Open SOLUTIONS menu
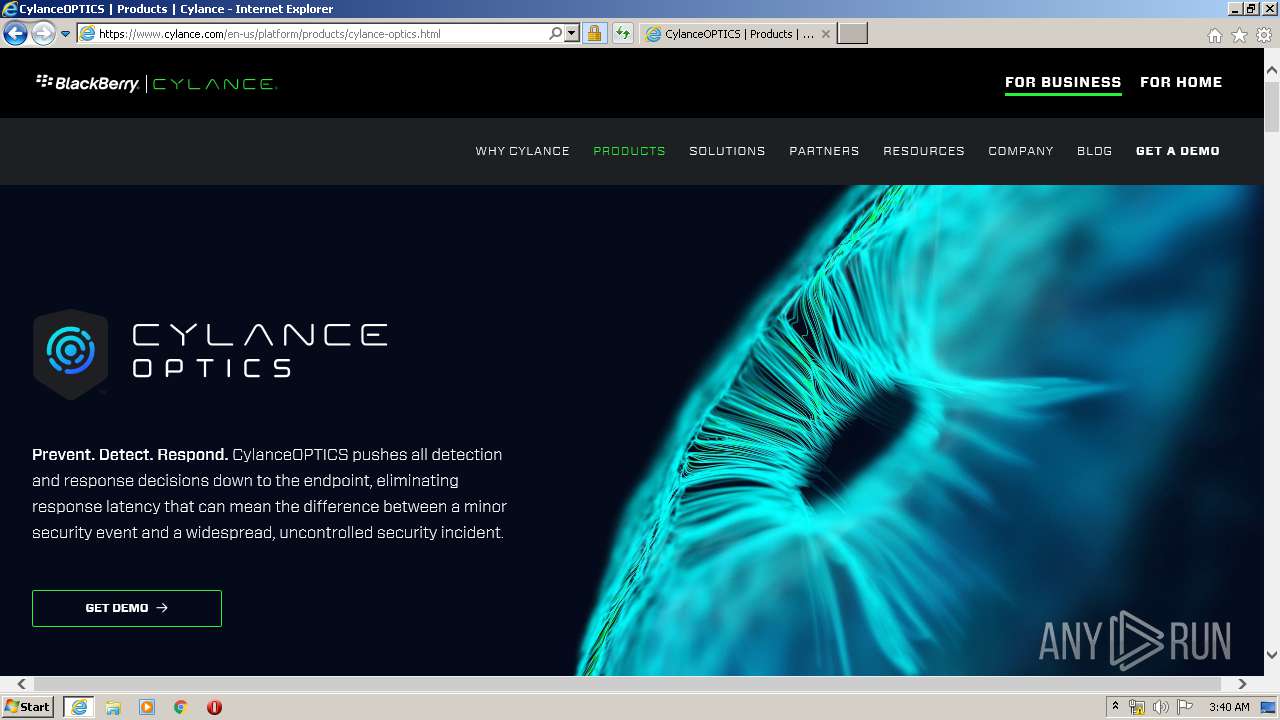Viewport: 1280px width, 720px height. tap(727, 151)
